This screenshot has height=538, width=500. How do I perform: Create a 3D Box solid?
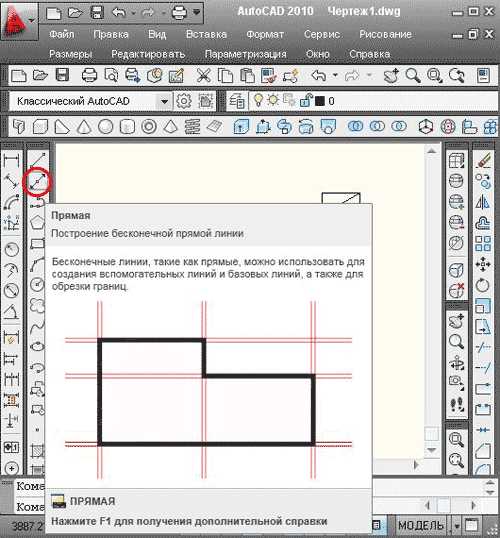point(40,127)
